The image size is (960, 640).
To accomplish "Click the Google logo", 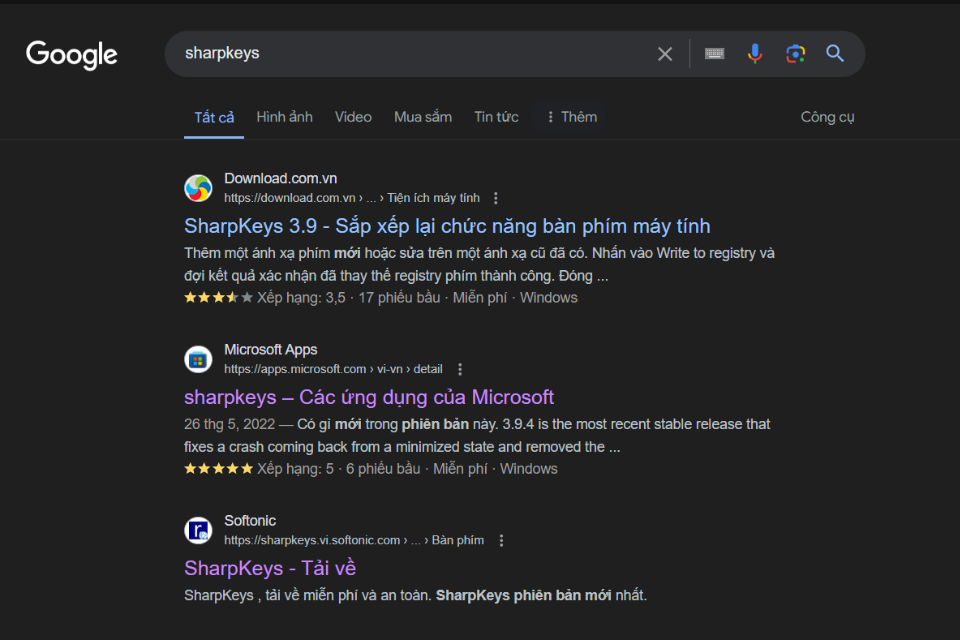I will (72, 54).
